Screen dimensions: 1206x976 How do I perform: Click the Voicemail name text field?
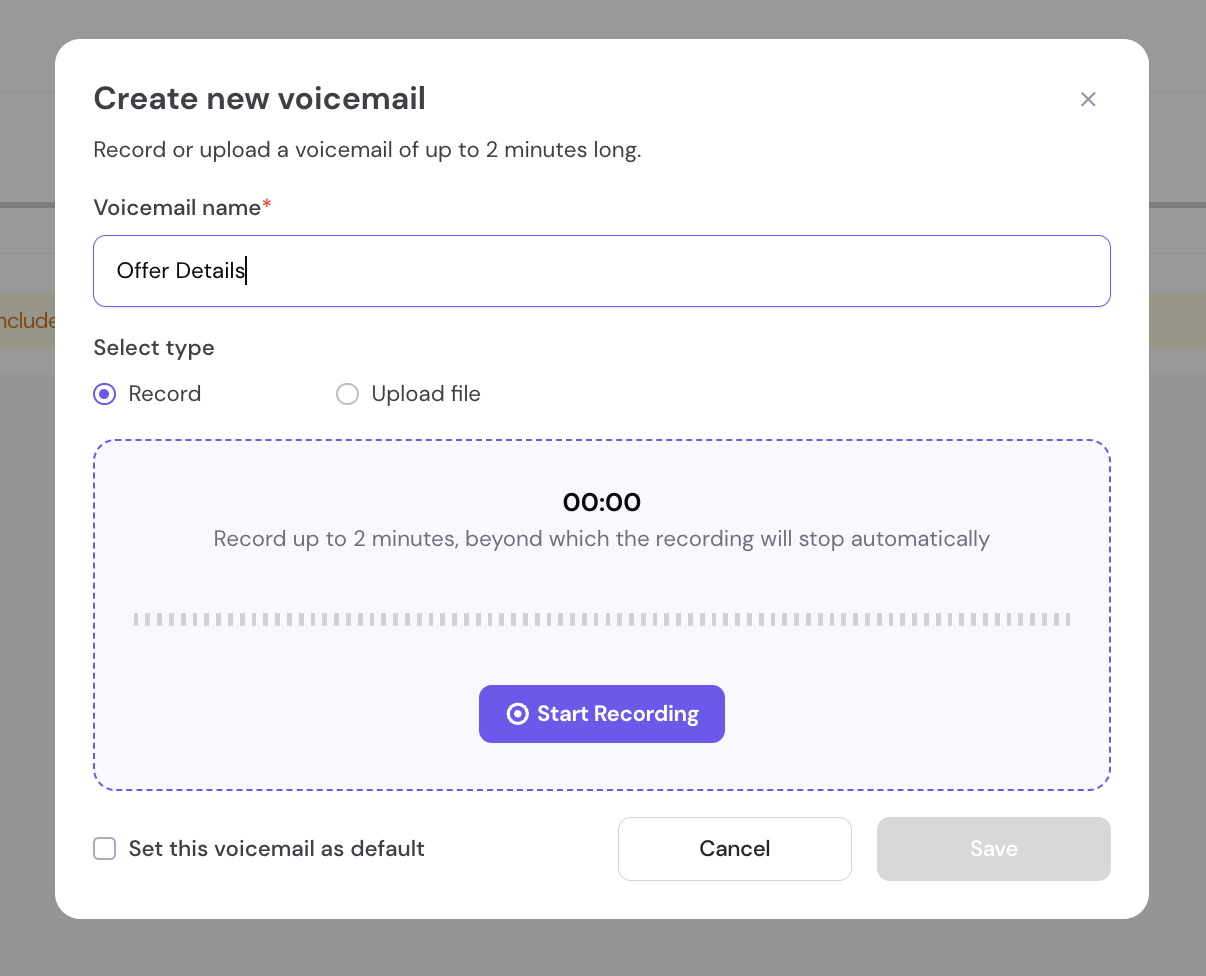coord(602,271)
